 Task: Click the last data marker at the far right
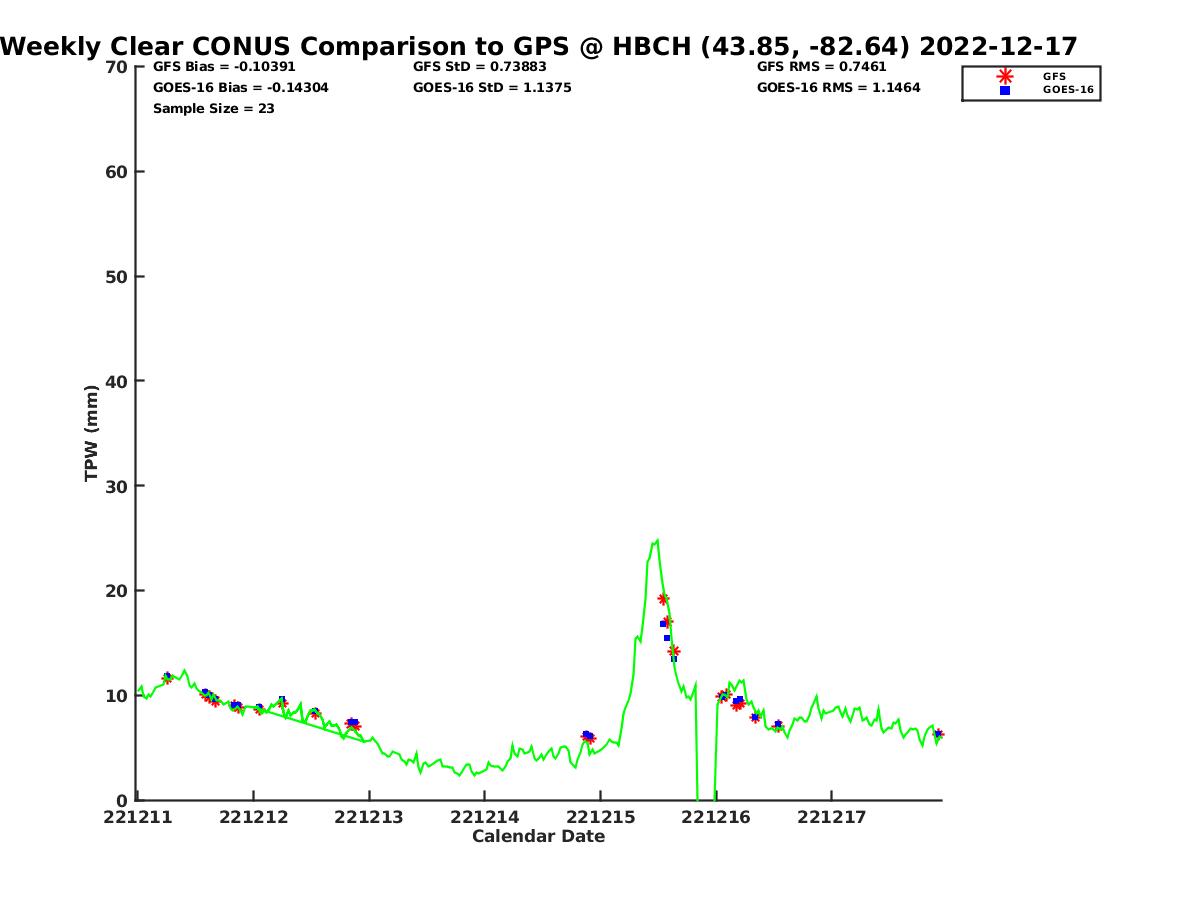[x=938, y=734]
